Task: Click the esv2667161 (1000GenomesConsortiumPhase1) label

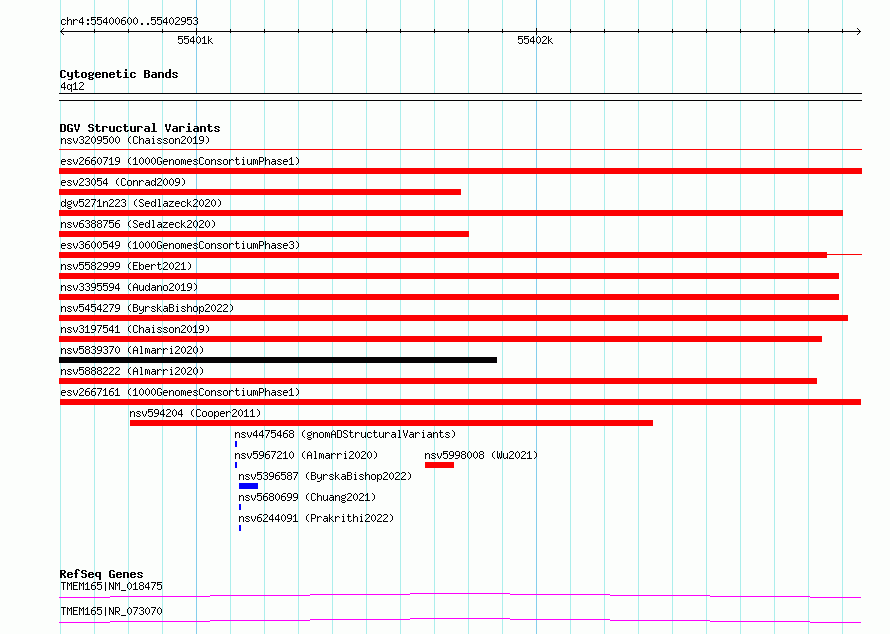Action: click(180, 392)
